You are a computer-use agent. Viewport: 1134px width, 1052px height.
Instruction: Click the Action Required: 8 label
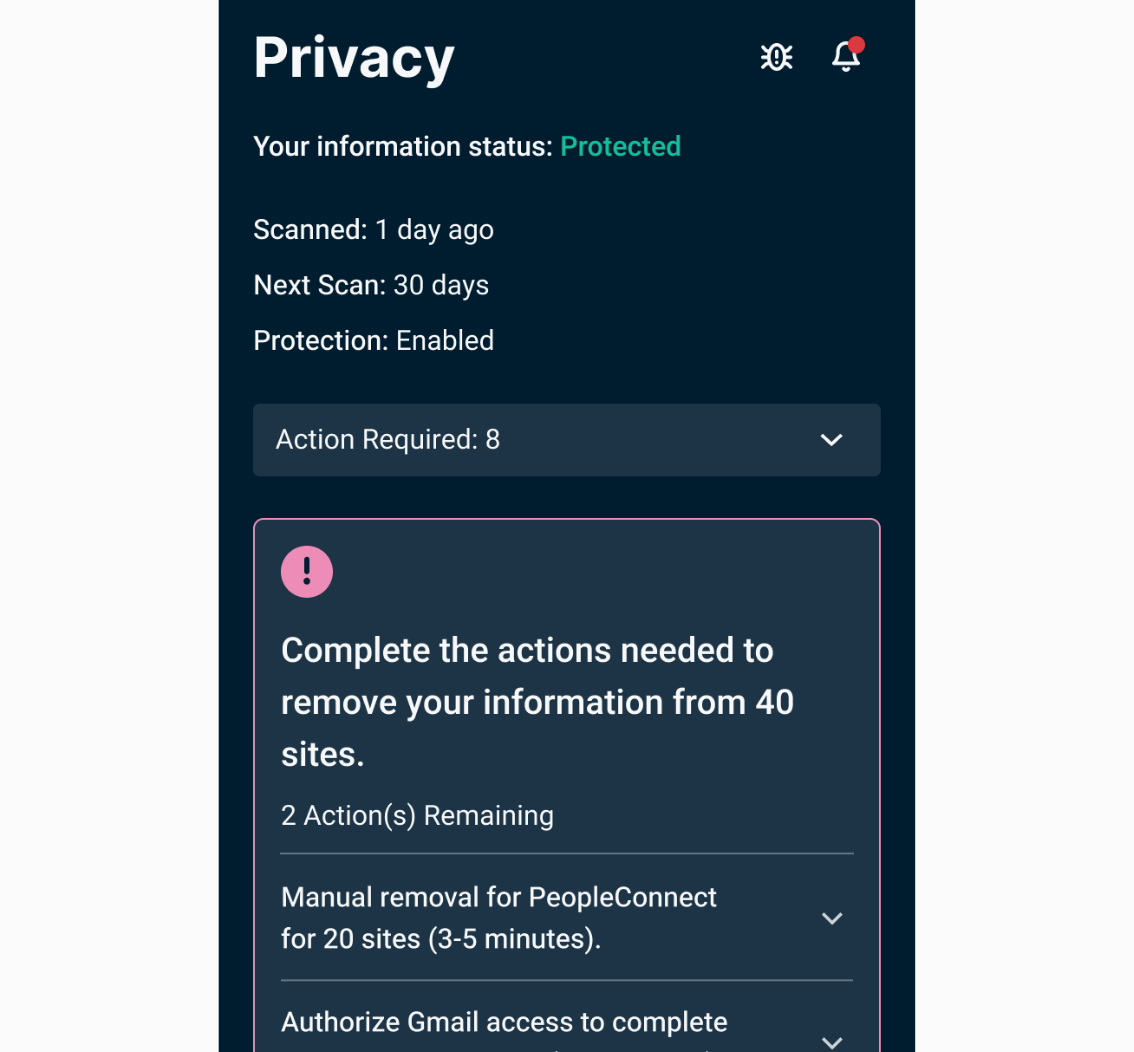point(388,440)
